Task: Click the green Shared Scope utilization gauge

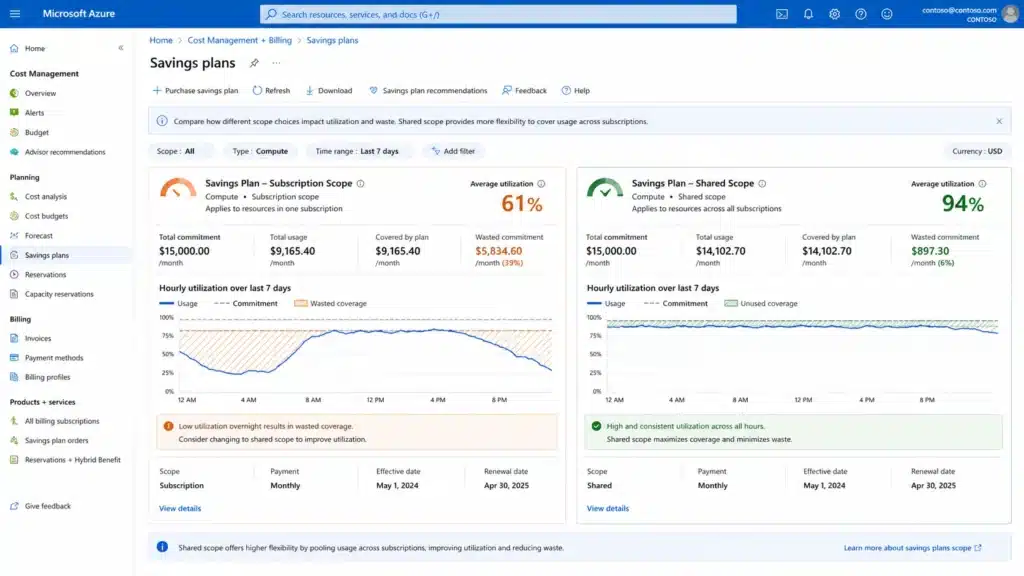Action: 605,188
